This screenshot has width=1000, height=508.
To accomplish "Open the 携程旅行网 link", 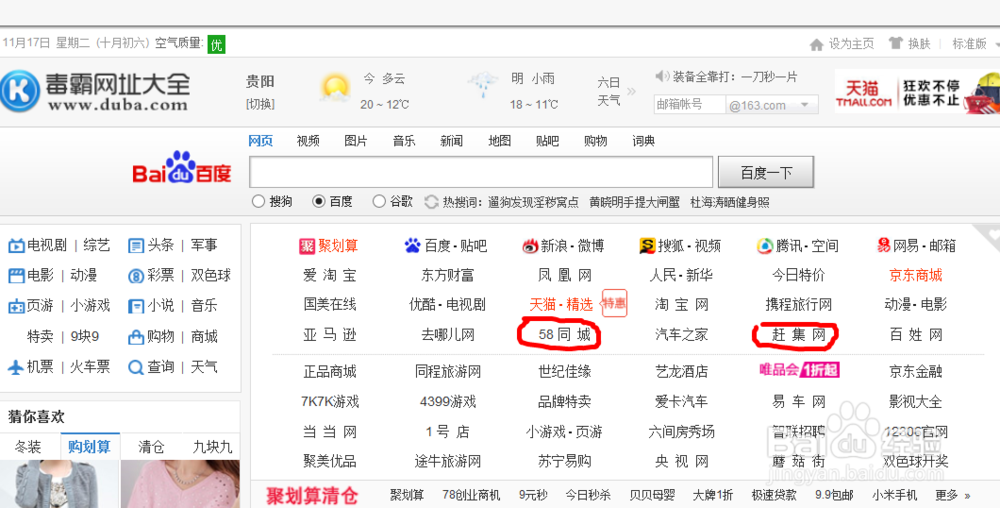I will [798, 305].
